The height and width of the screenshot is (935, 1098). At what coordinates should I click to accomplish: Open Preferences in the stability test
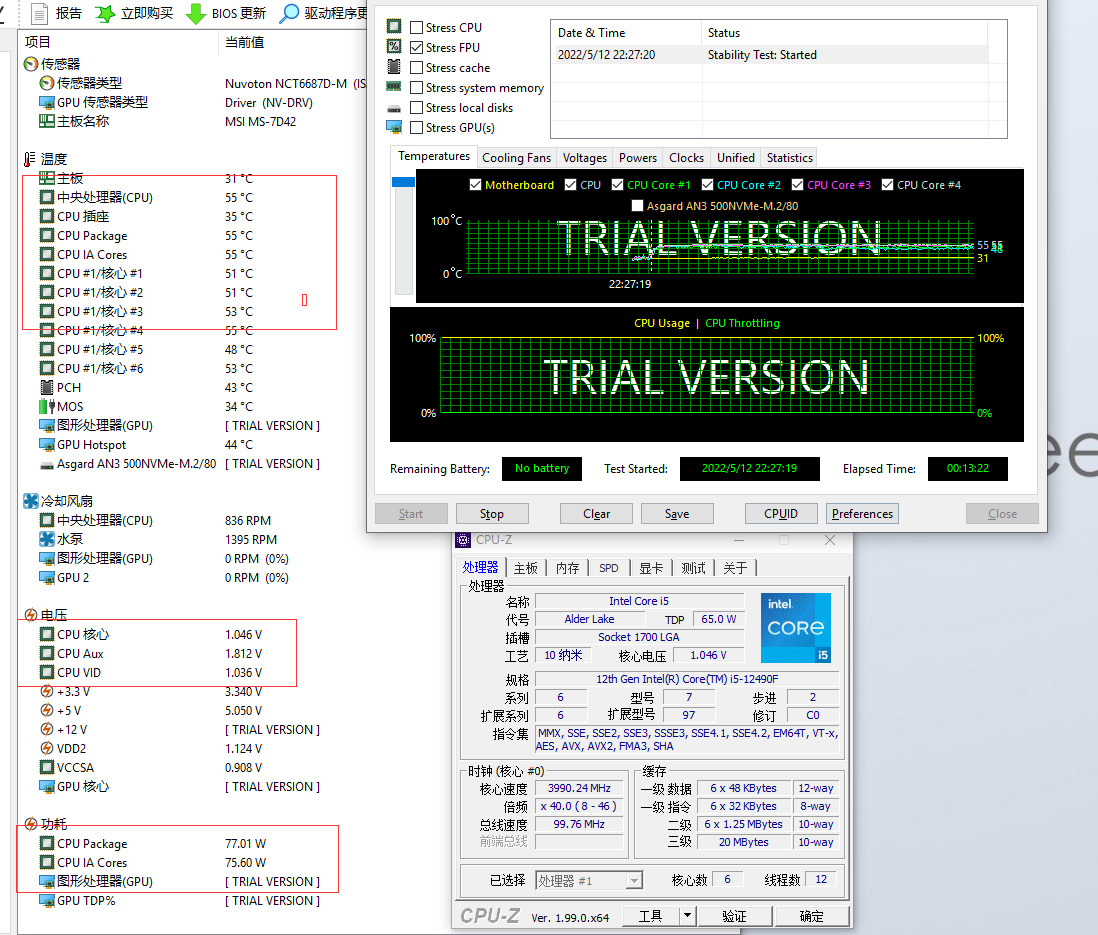[x=862, y=514]
